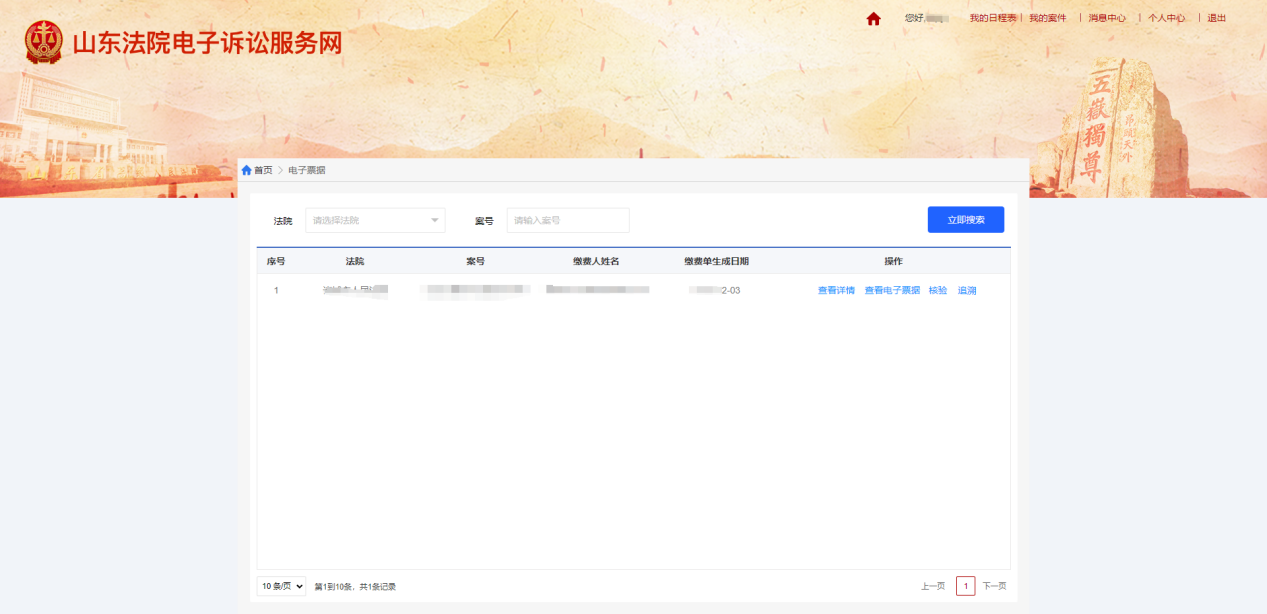Open 我的案件 in the top menu
This screenshot has width=1267, height=614.
(1047, 18)
